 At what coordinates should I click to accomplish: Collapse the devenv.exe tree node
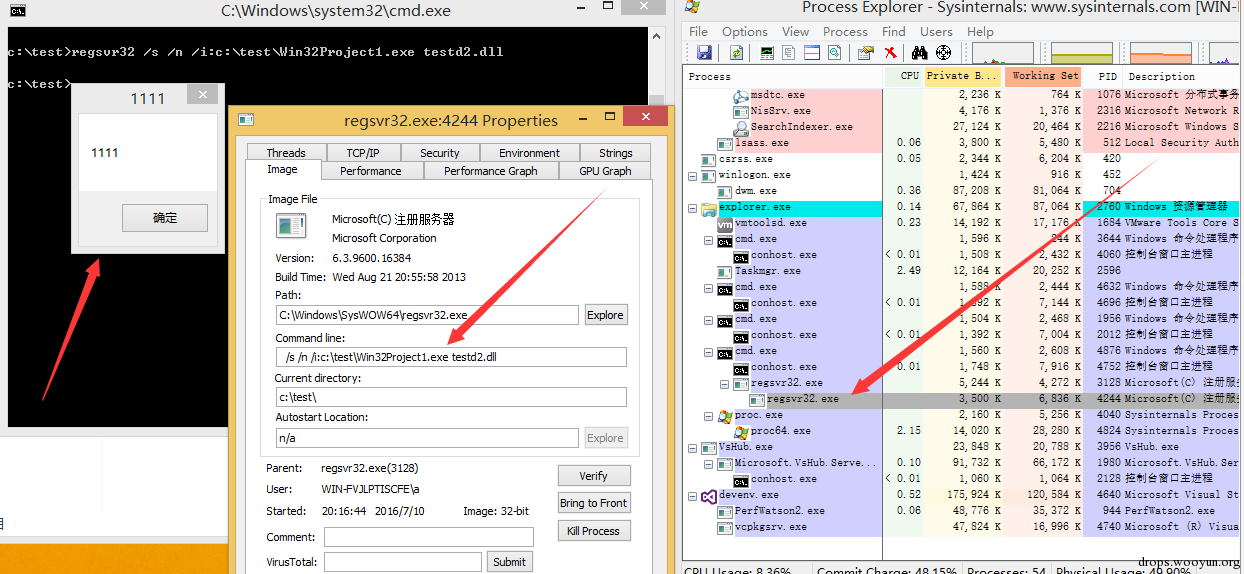pyautogui.click(x=693, y=495)
